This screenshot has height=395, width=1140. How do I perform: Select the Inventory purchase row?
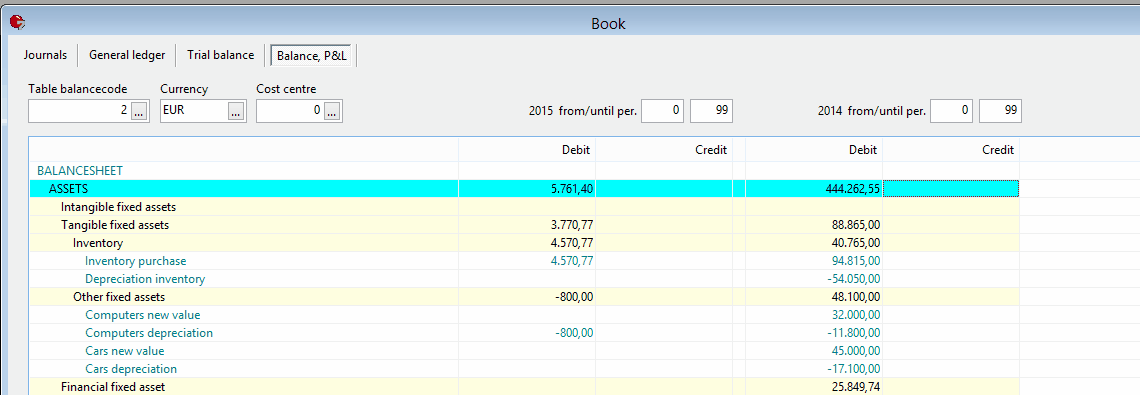(x=523, y=260)
